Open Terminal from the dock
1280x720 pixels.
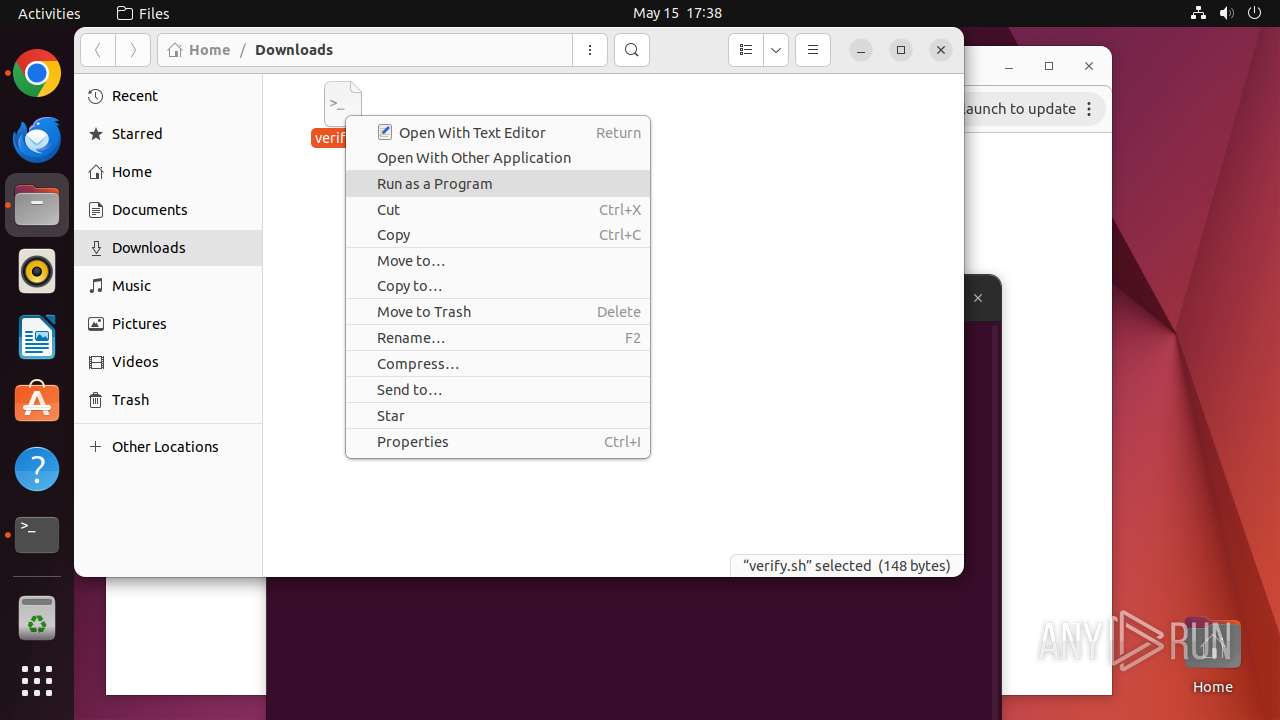(x=37, y=535)
